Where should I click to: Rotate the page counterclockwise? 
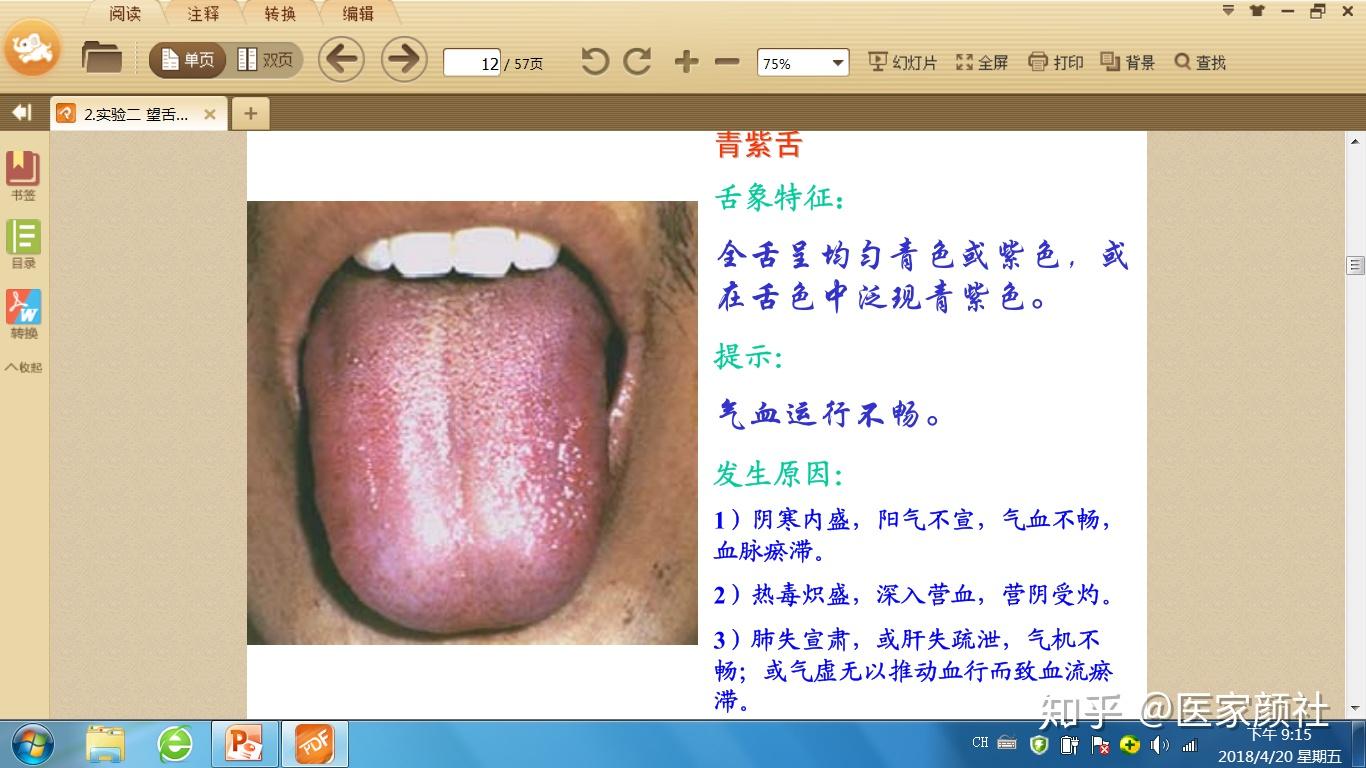pos(595,61)
